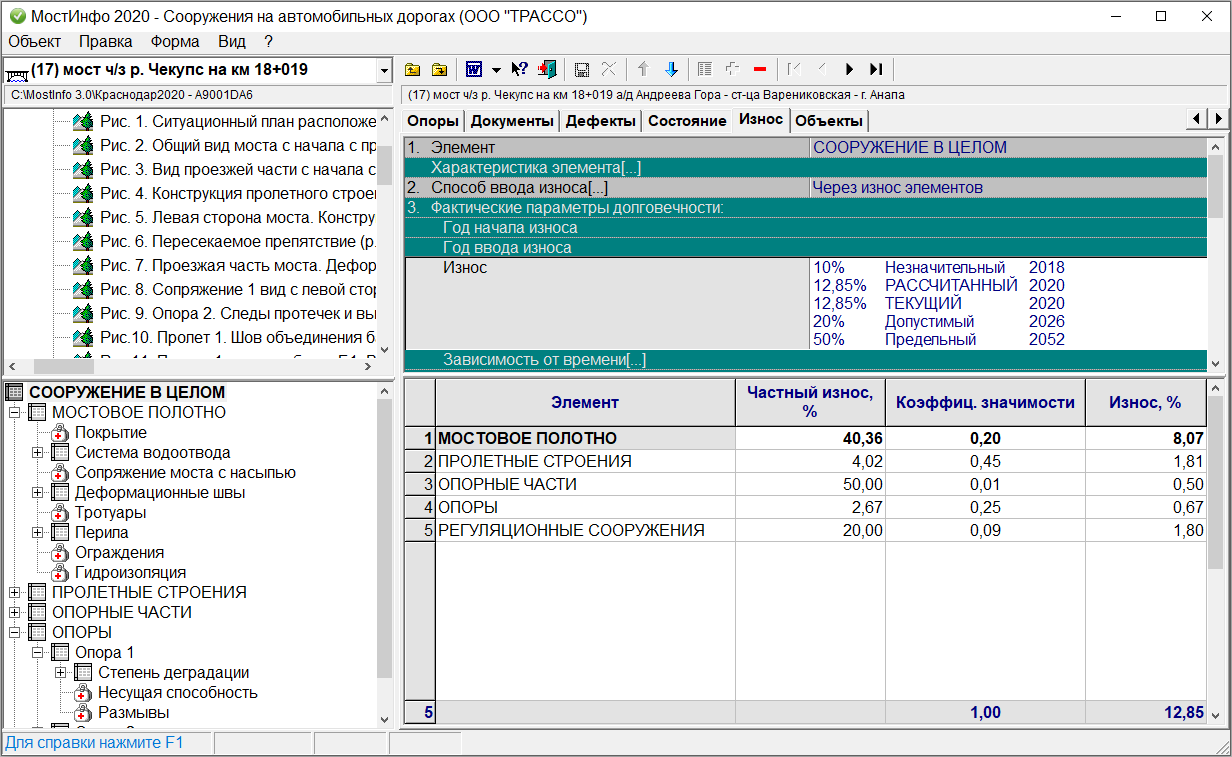
Task: Expand the Деформационные швы node
Action: pyautogui.click(x=37, y=493)
